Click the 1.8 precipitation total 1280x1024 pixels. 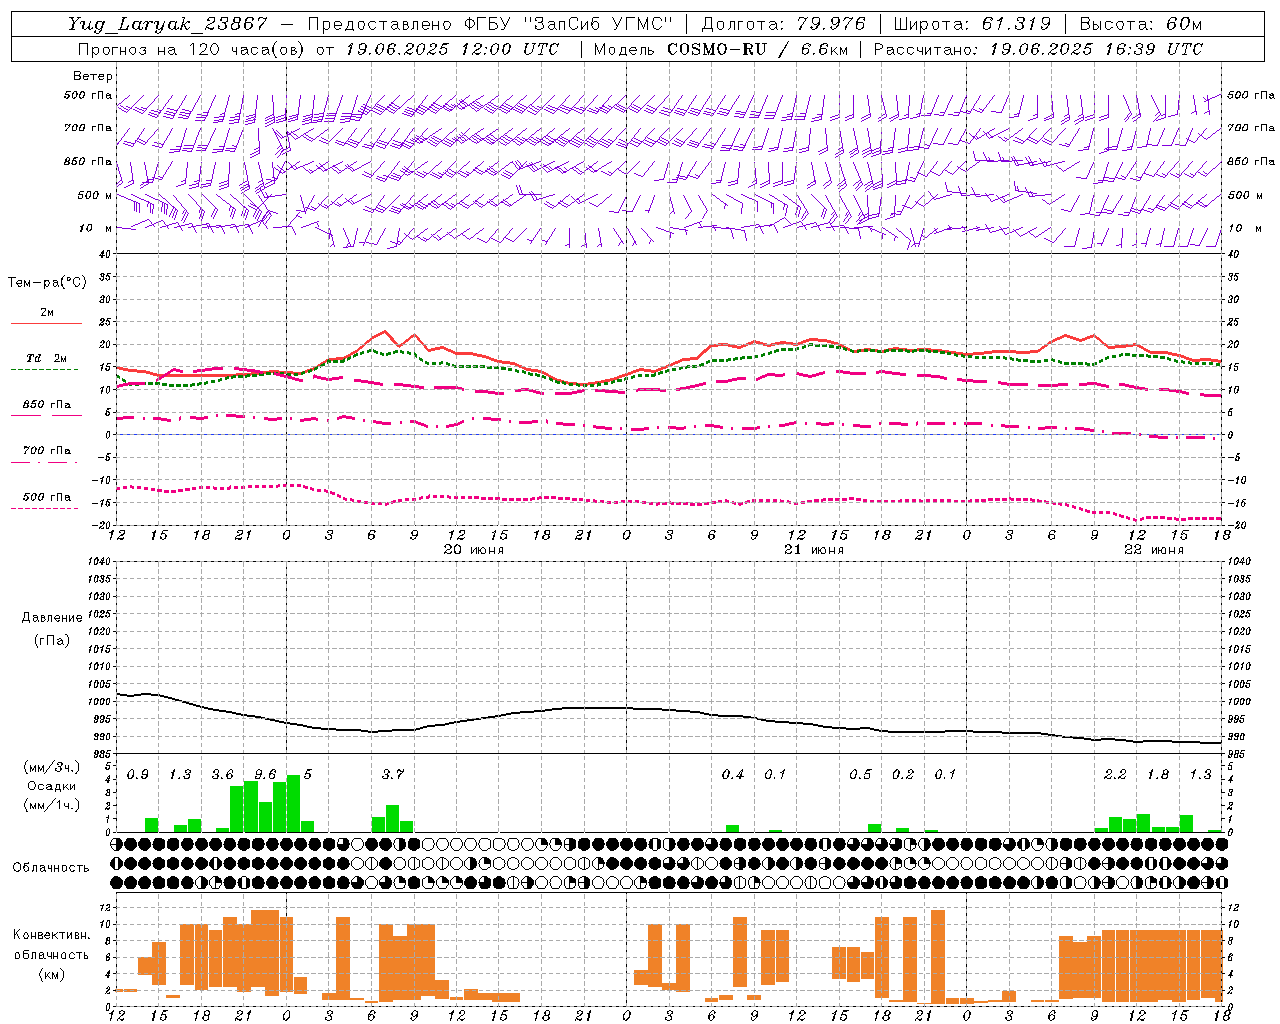click(x=1158, y=775)
